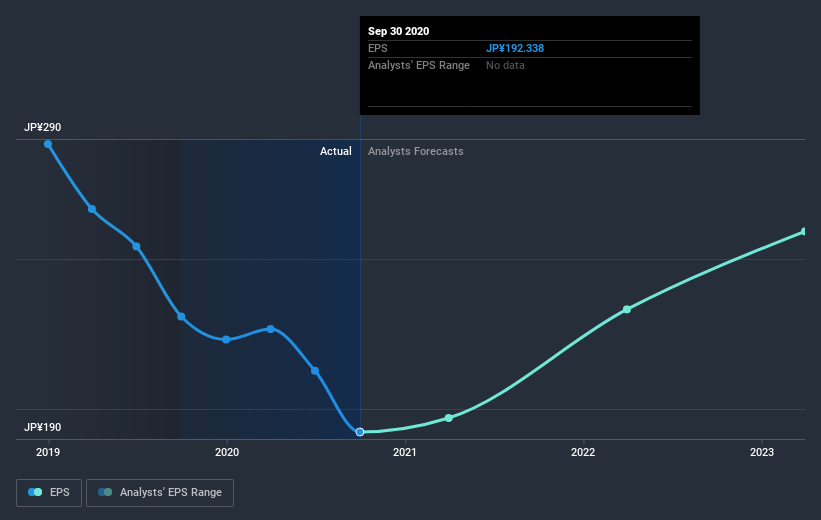The width and height of the screenshot is (821, 520).
Task: Click the 2019 x-axis label
Action: coord(48,452)
